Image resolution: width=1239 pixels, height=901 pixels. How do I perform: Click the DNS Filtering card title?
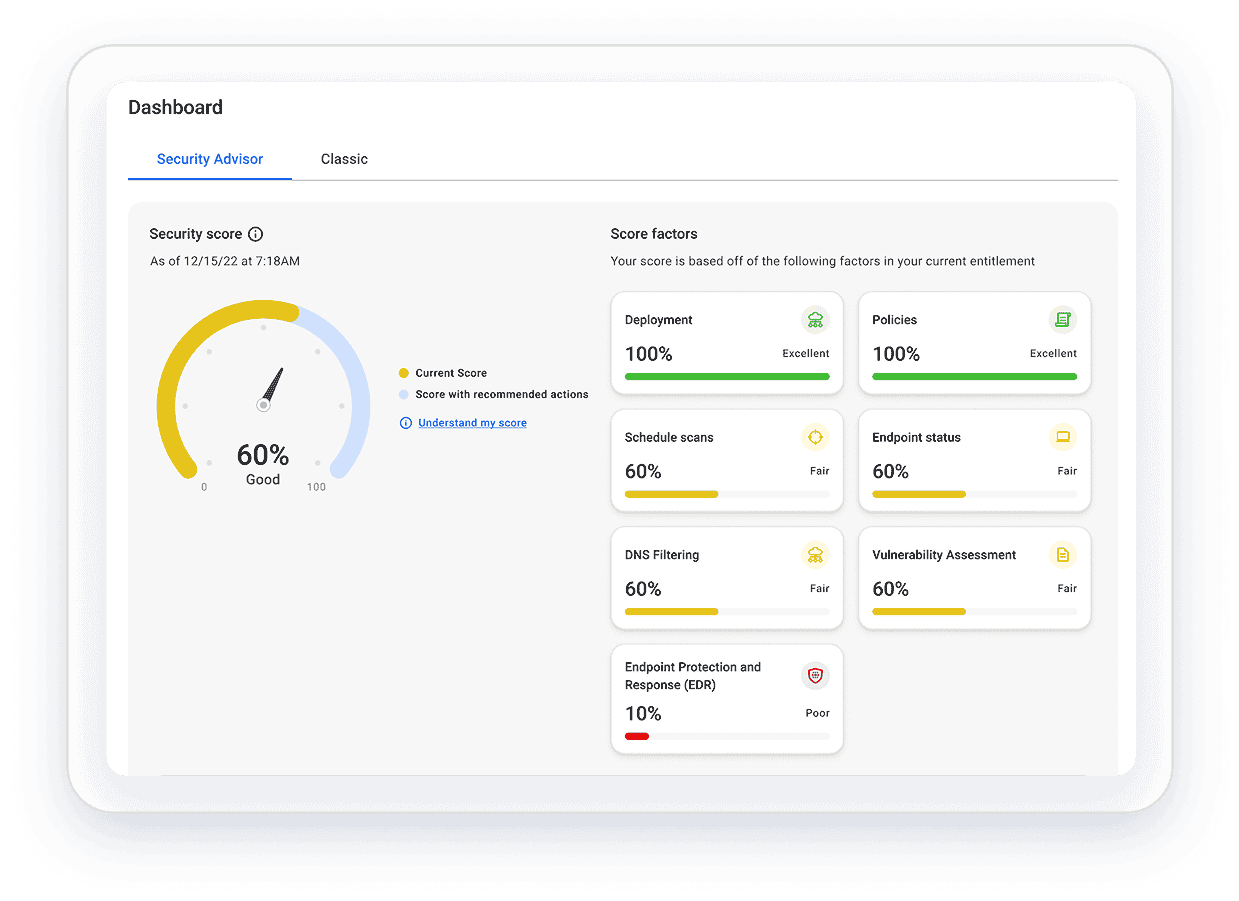click(x=662, y=555)
